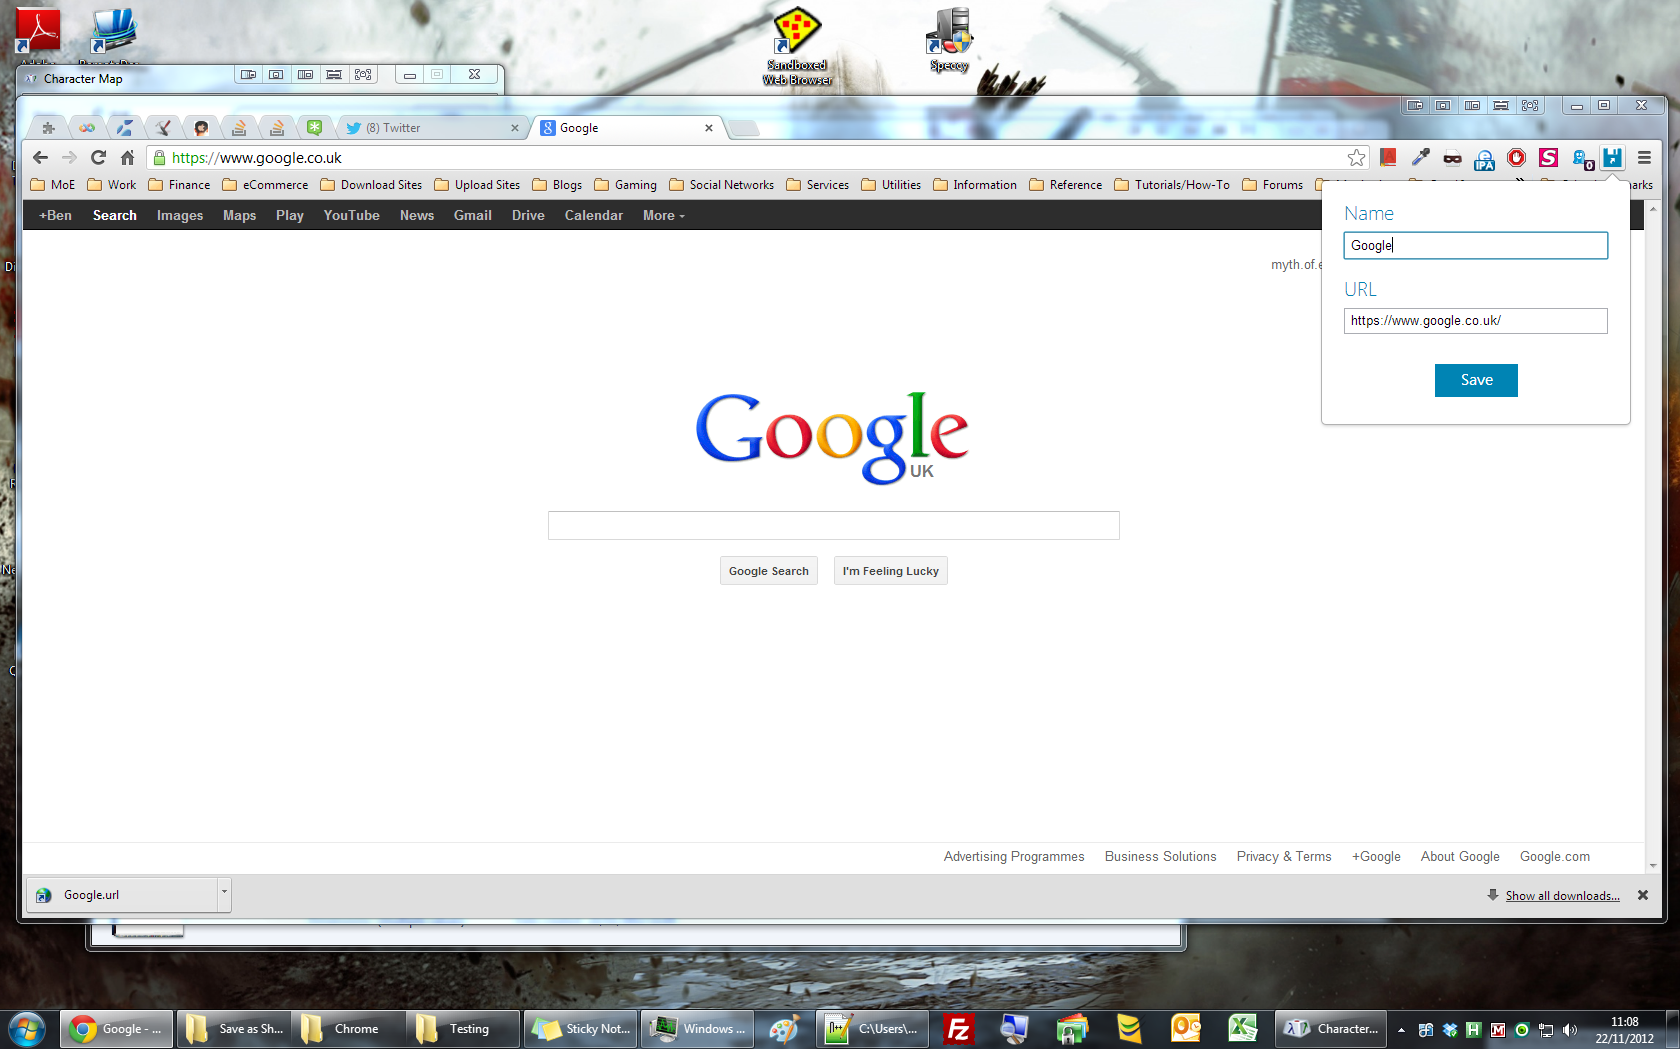
Task: Open the Tutorials/How-To bookmarks folder
Action: click(x=1172, y=185)
